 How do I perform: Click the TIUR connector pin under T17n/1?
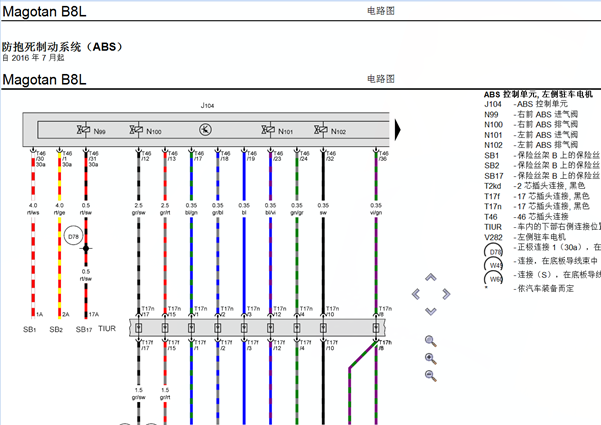(x=191, y=328)
